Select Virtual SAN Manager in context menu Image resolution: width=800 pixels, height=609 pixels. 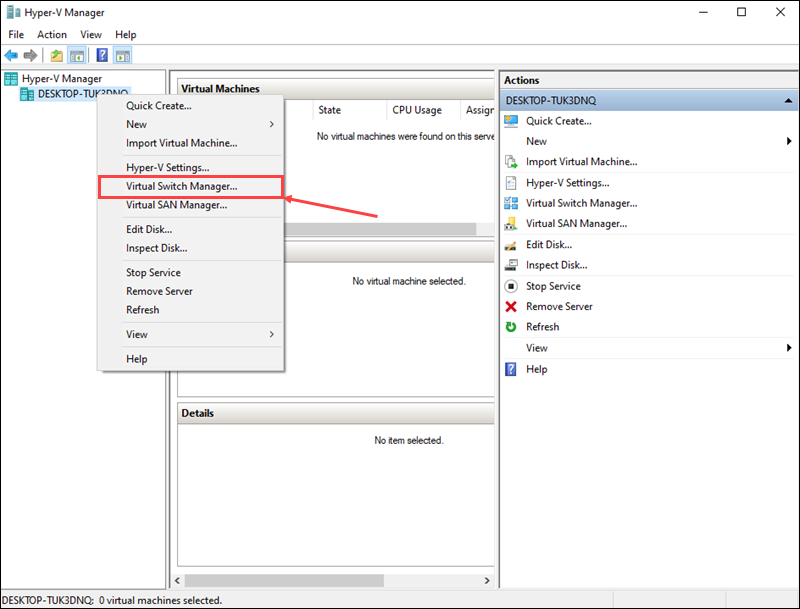click(190, 205)
